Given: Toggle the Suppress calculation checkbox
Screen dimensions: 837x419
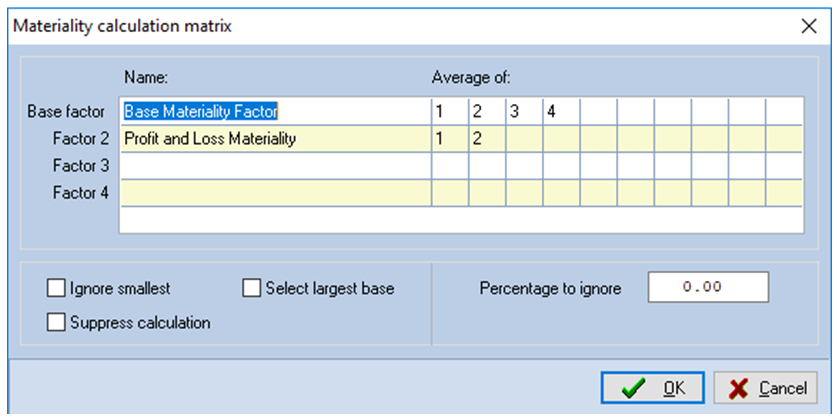Looking at the screenshot, I should click(56, 322).
